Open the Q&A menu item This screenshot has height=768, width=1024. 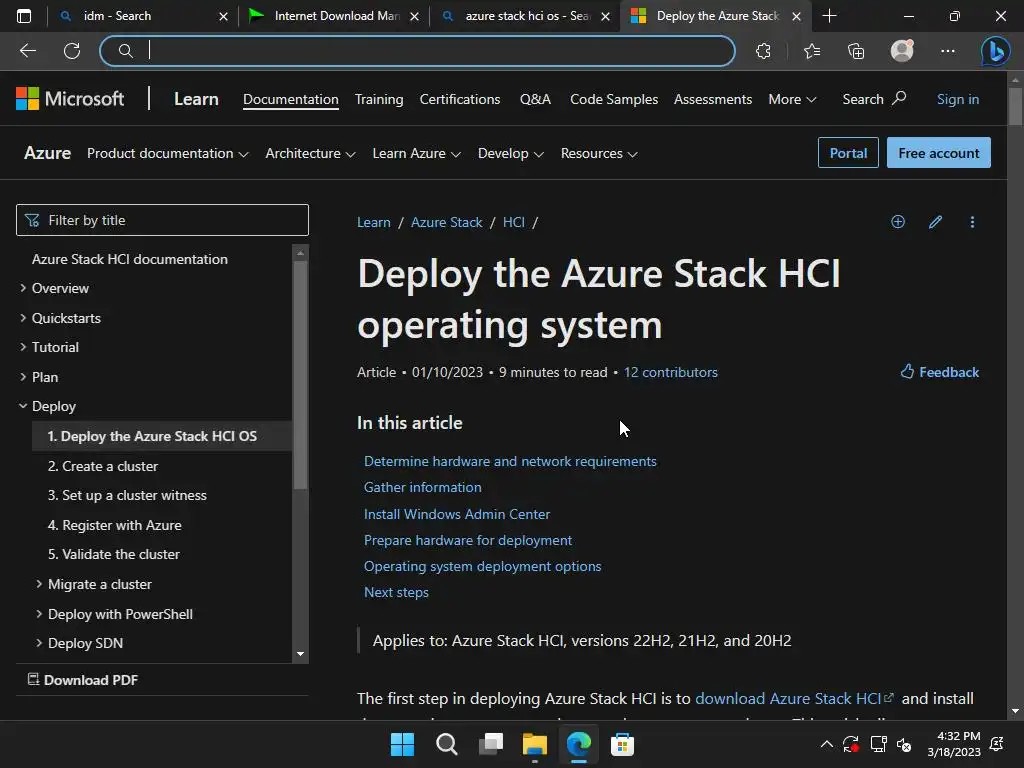pyautogui.click(x=536, y=99)
